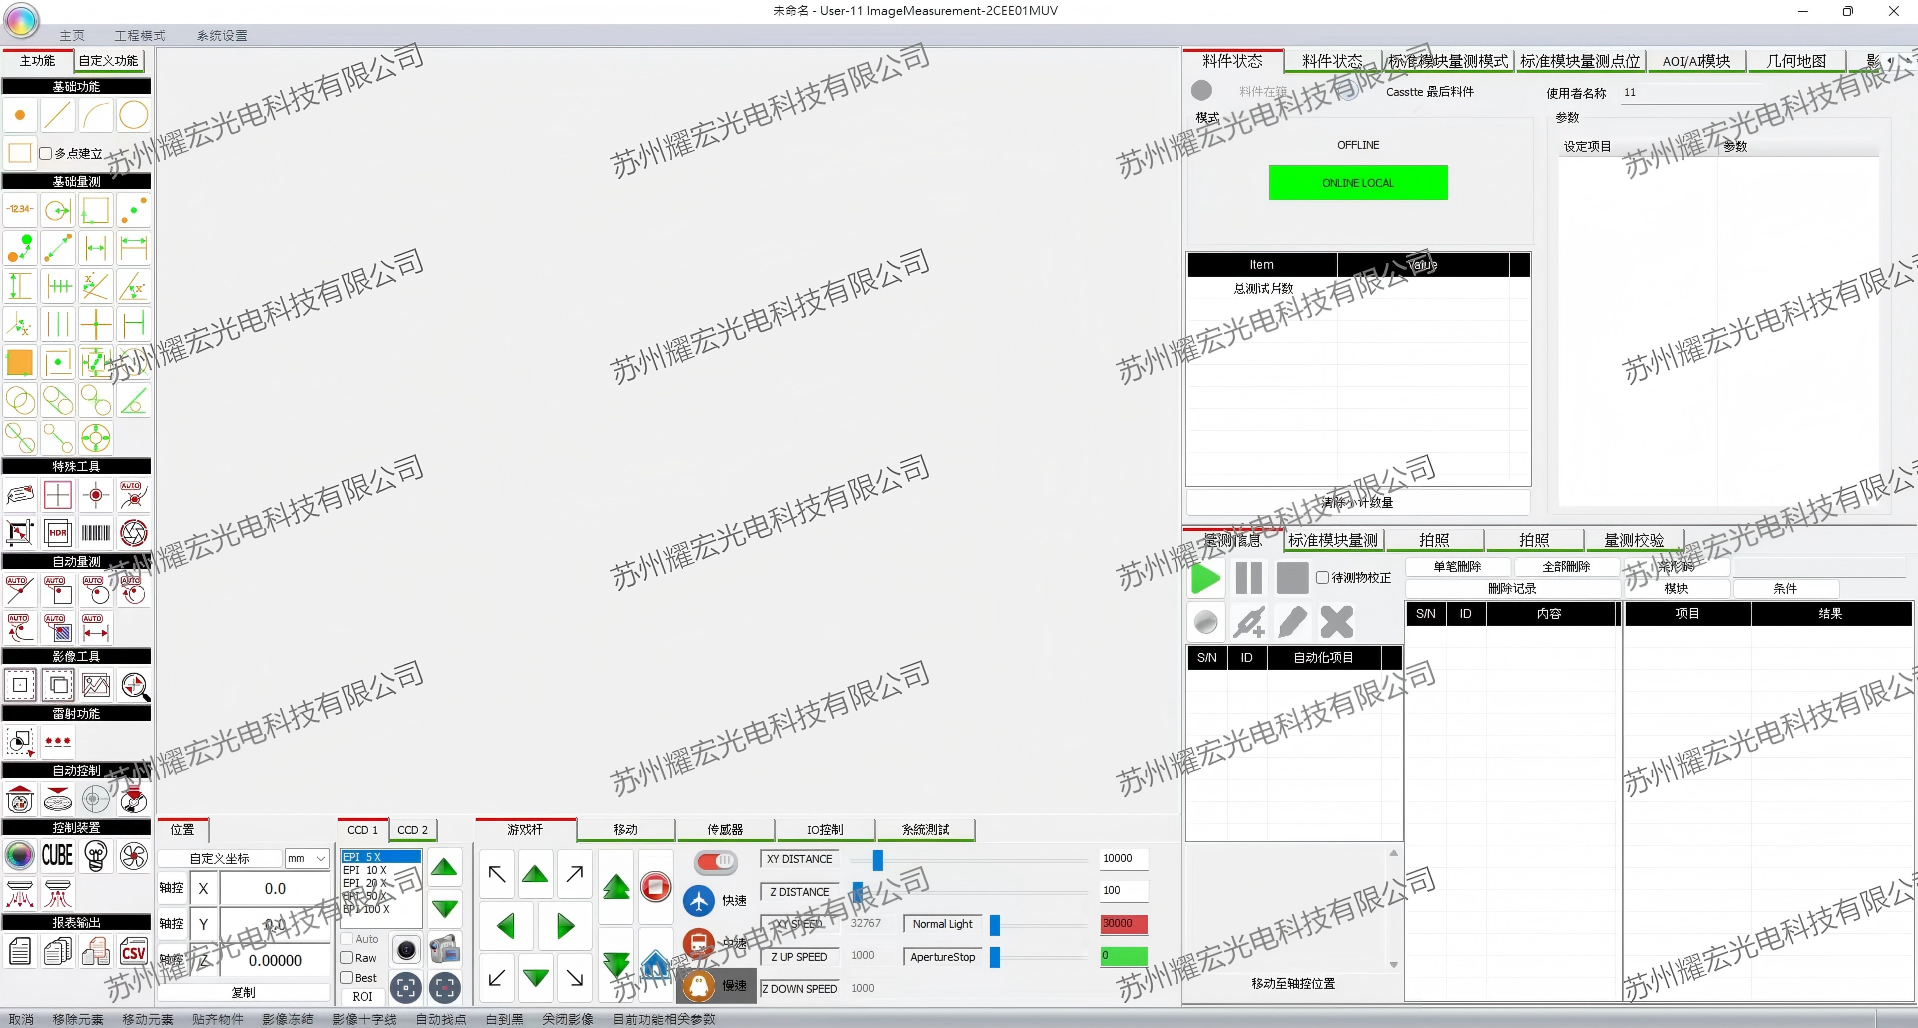
Task: Start measurement with green play button
Action: click(1206, 579)
